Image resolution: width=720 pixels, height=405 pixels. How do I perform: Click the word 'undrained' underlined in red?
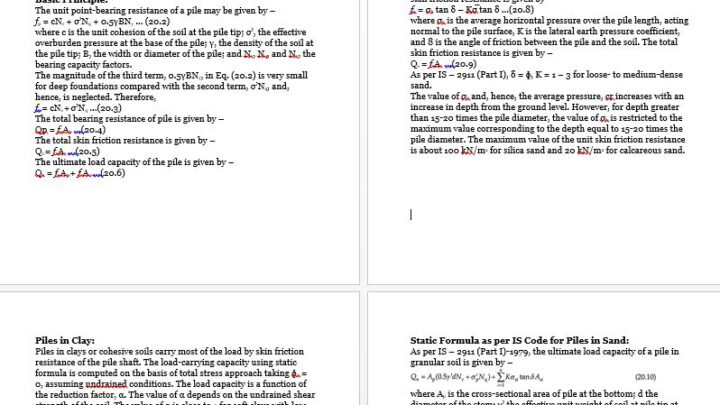[x=106, y=384]
